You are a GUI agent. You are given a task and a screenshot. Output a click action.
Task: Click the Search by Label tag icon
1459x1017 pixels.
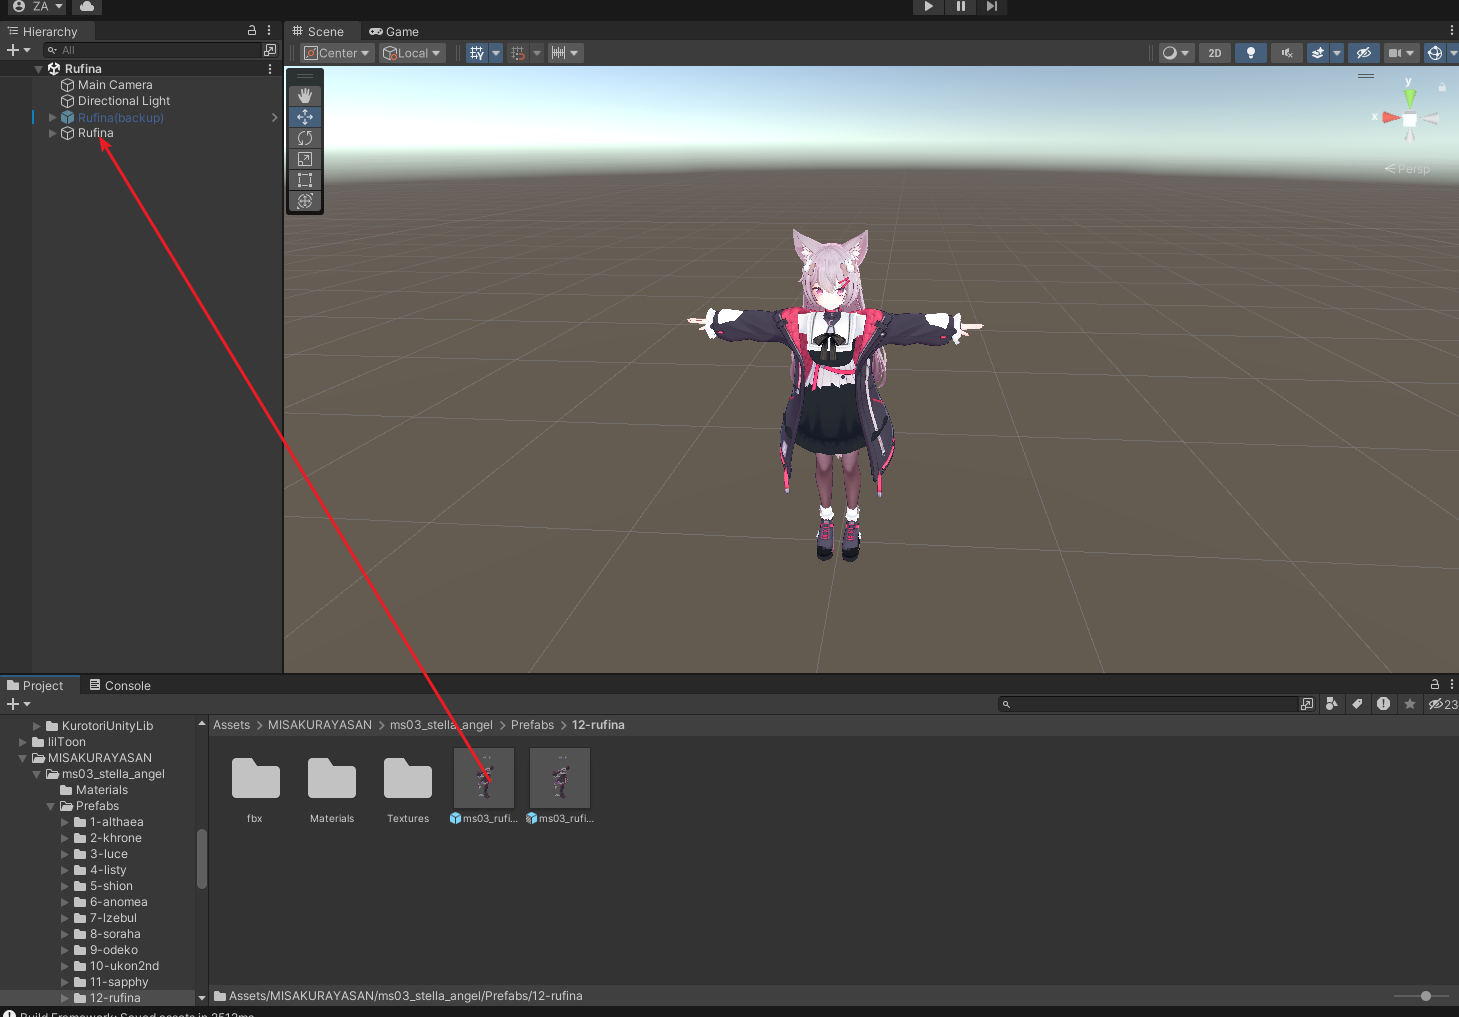pyautogui.click(x=1357, y=704)
